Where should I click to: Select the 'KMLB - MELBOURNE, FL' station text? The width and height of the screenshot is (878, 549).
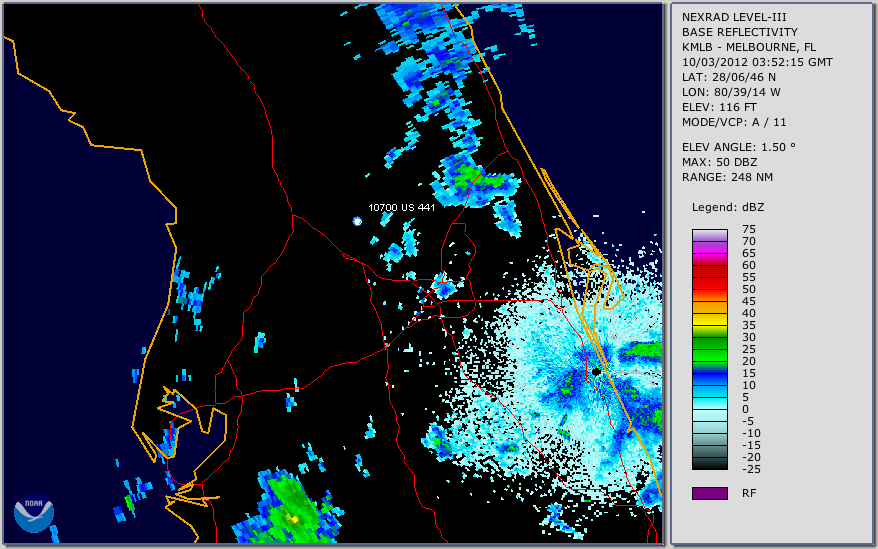pyautogui.click(x=749, y=47)
